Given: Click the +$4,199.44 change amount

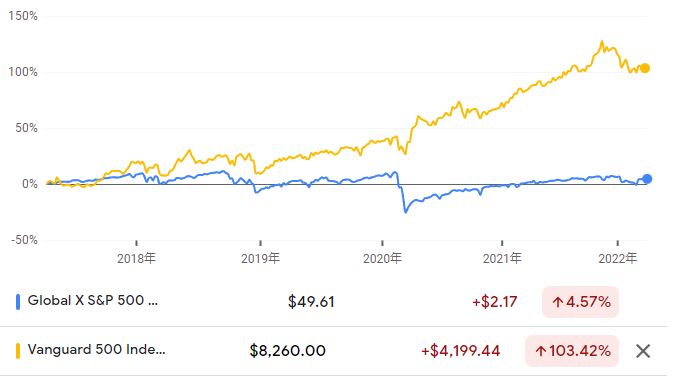Looking at the screenshot, I should point(460,351).
